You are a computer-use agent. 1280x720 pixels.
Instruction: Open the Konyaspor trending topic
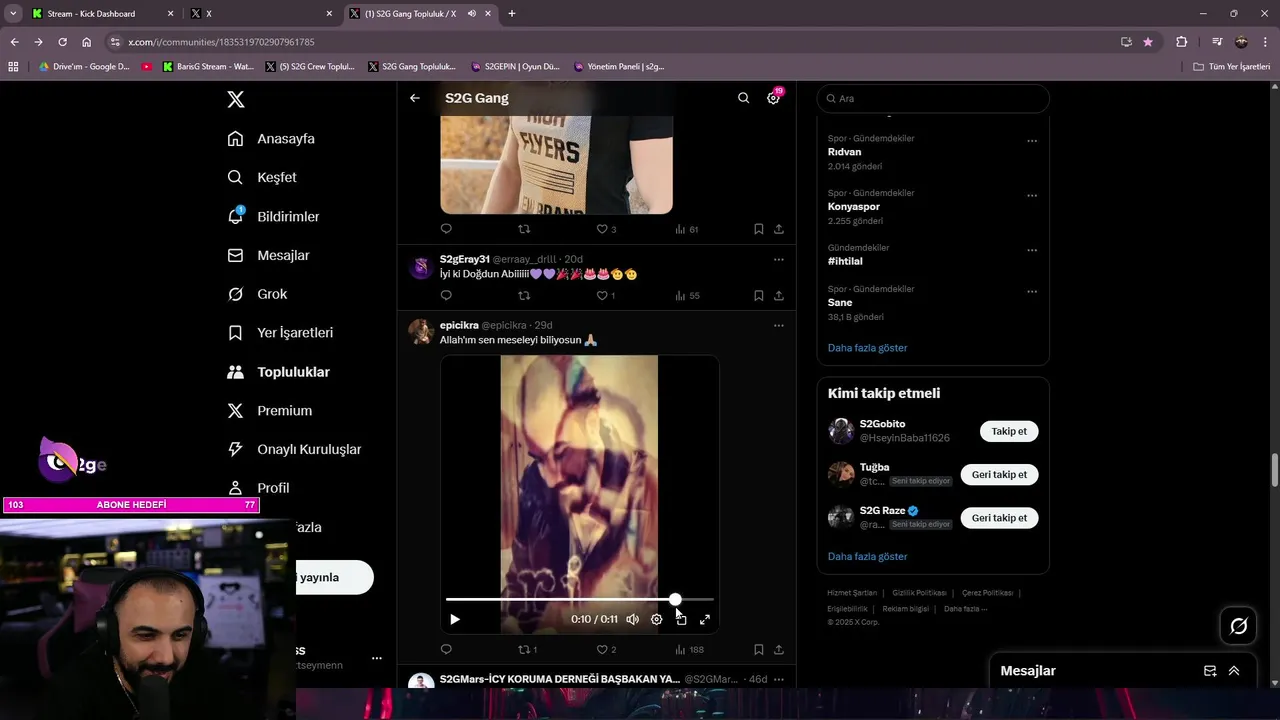pos(854,207)
